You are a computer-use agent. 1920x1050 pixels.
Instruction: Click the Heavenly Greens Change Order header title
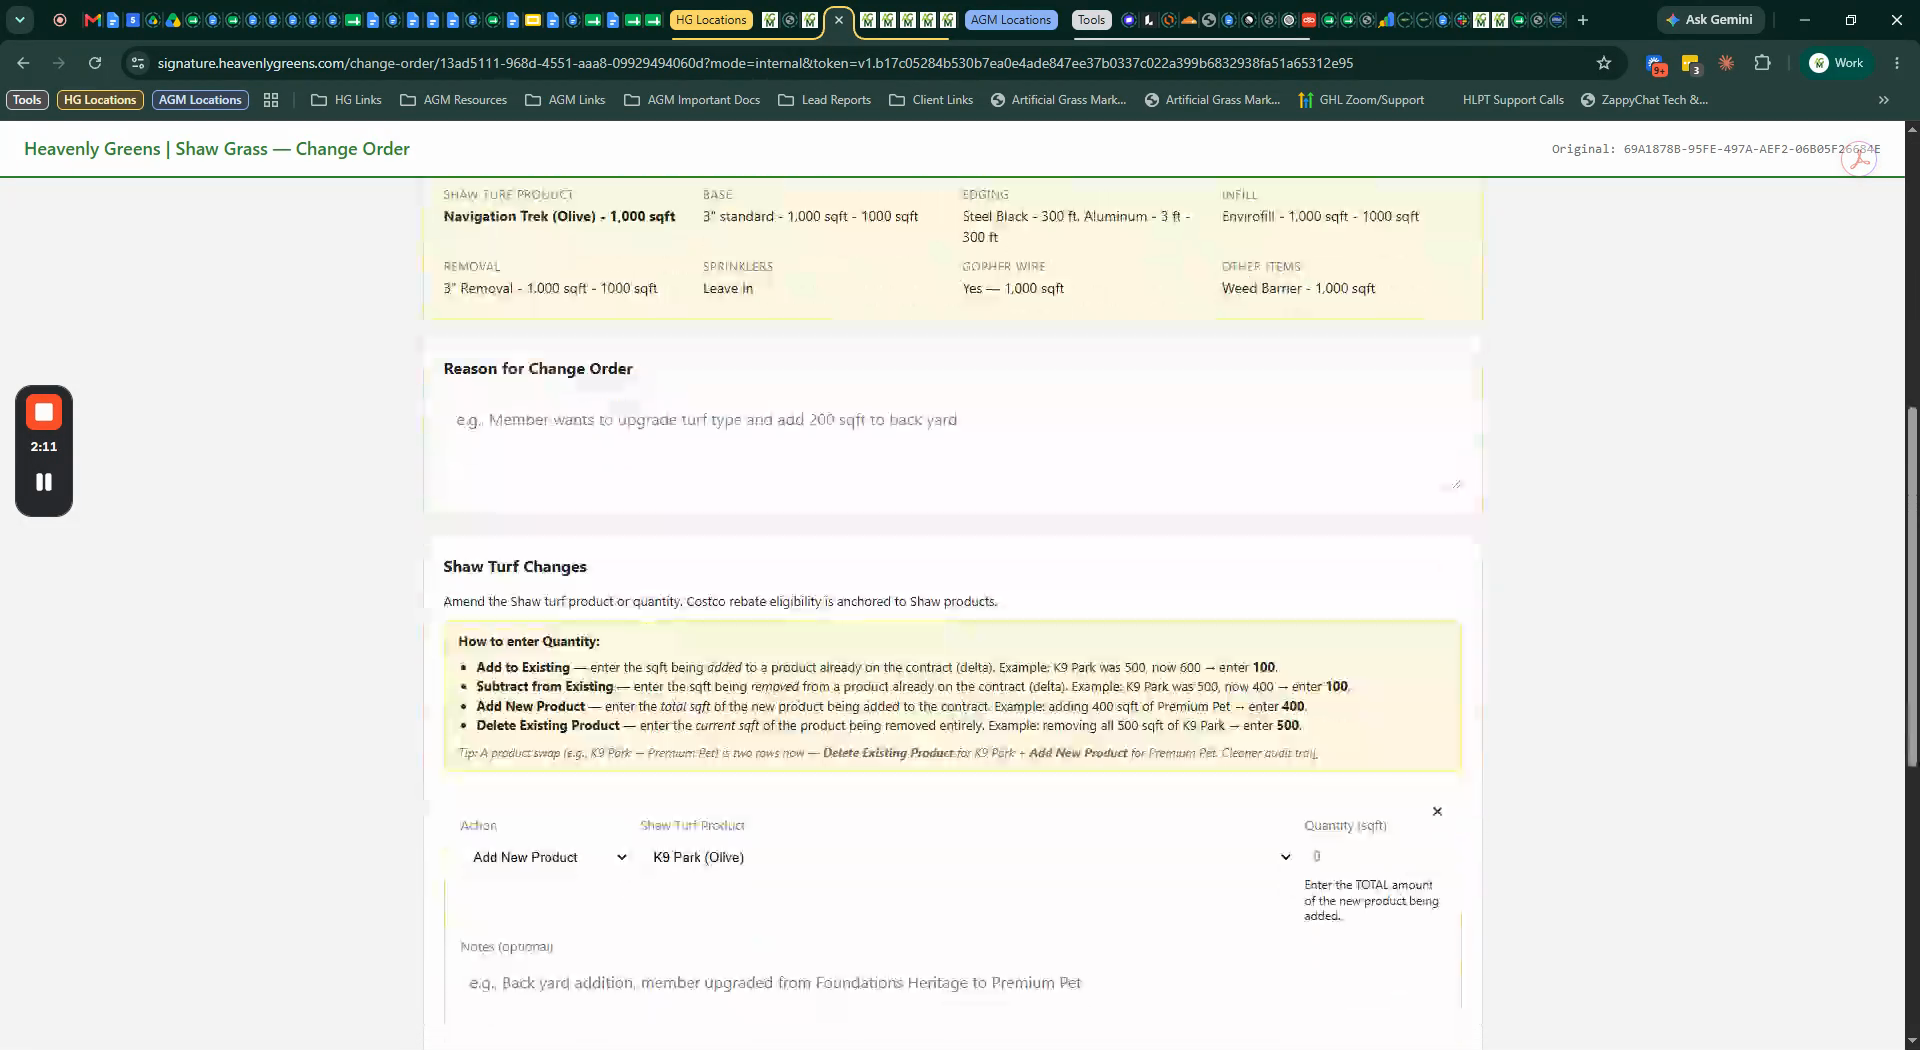(x=217, y=149)
